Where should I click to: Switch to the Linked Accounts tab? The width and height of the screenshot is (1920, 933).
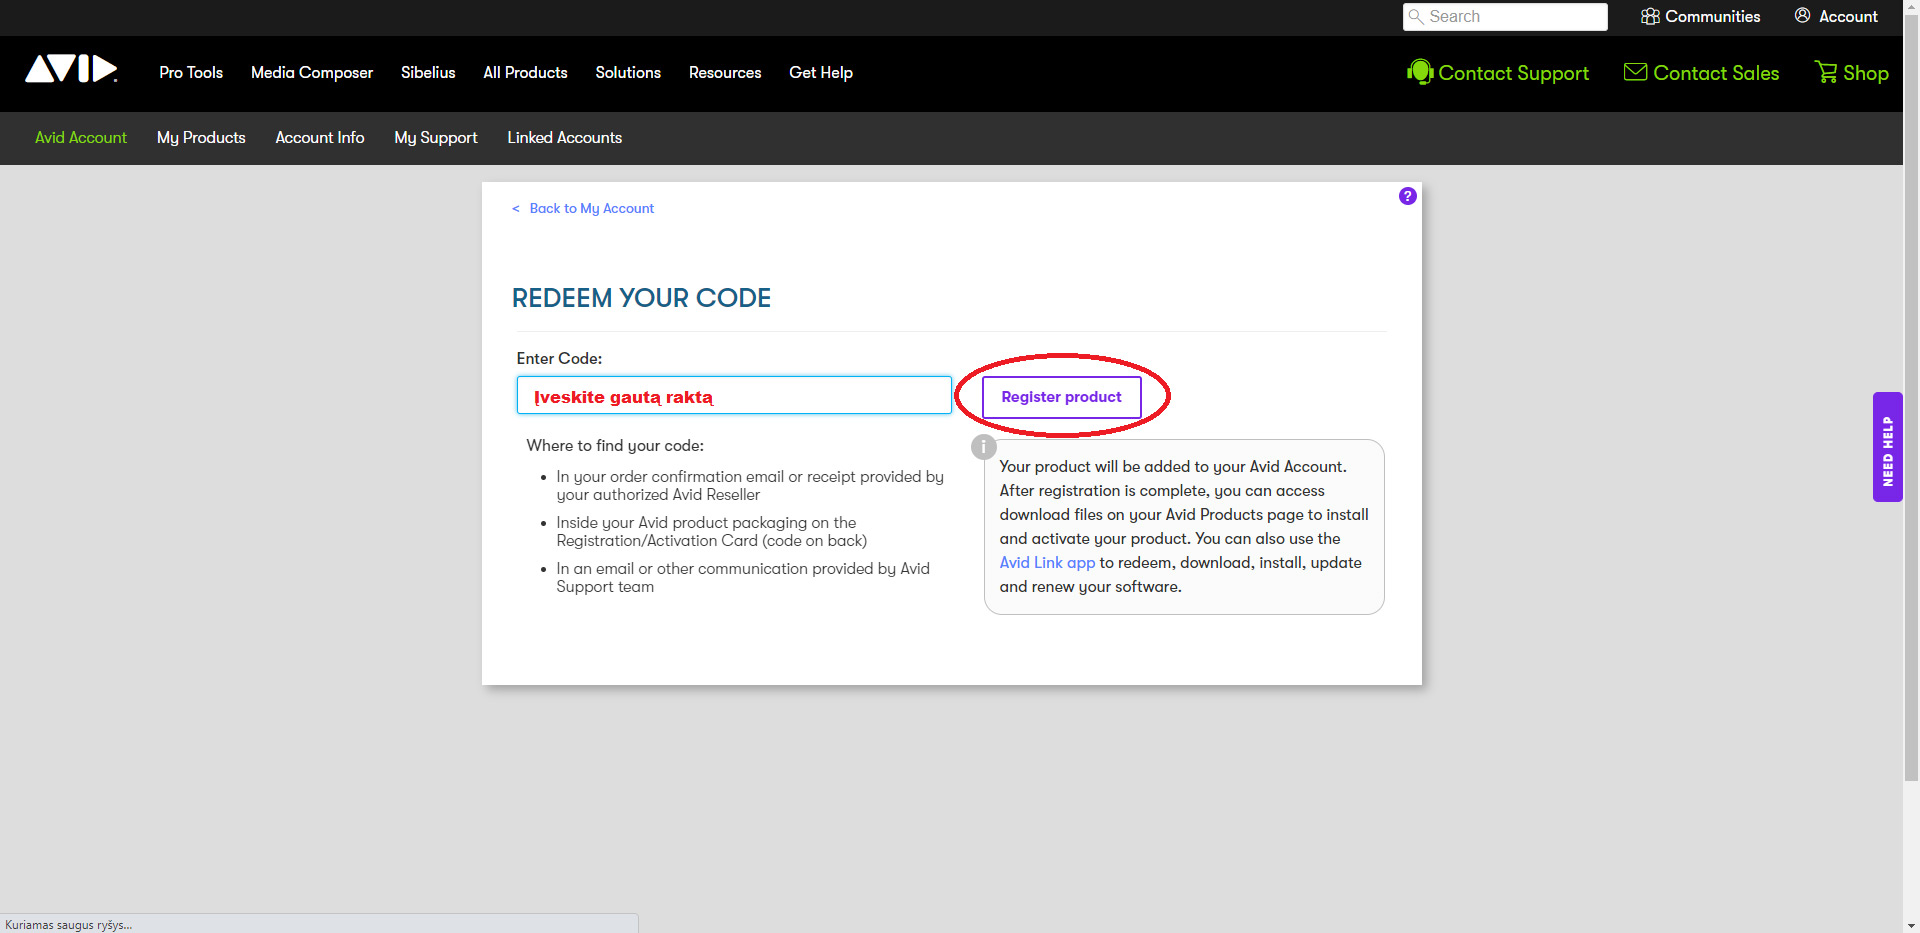[x=564, y=138]
